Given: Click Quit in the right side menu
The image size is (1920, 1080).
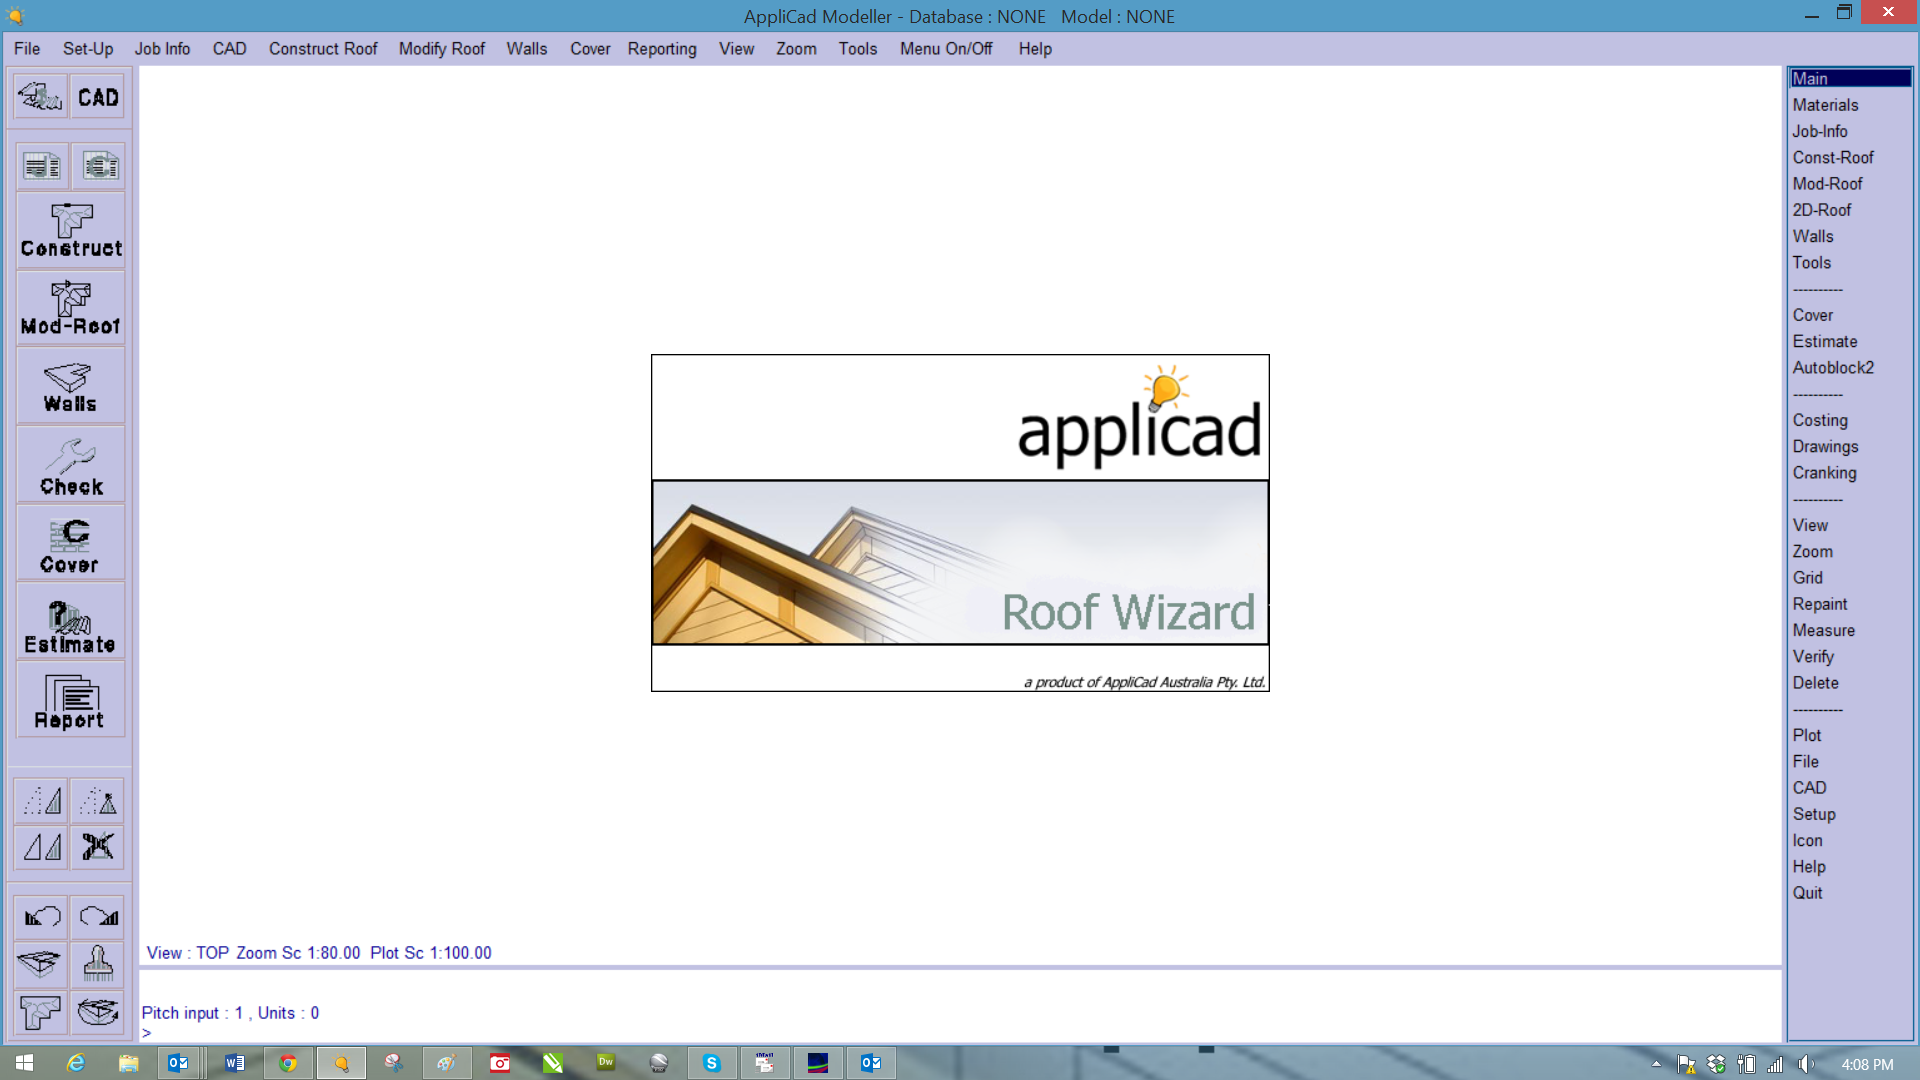Looking at the screenshot, I should coord(1807,893).
